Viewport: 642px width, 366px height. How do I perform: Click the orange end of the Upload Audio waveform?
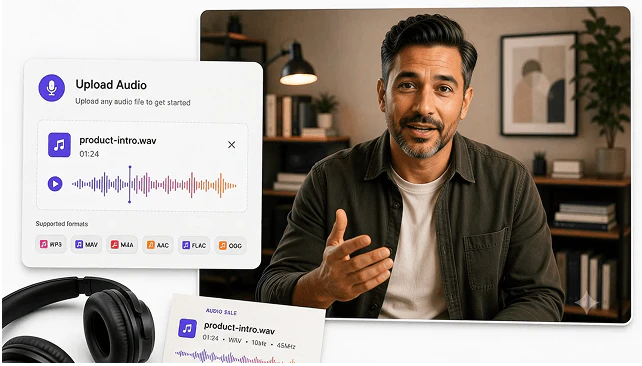[221, 185]
